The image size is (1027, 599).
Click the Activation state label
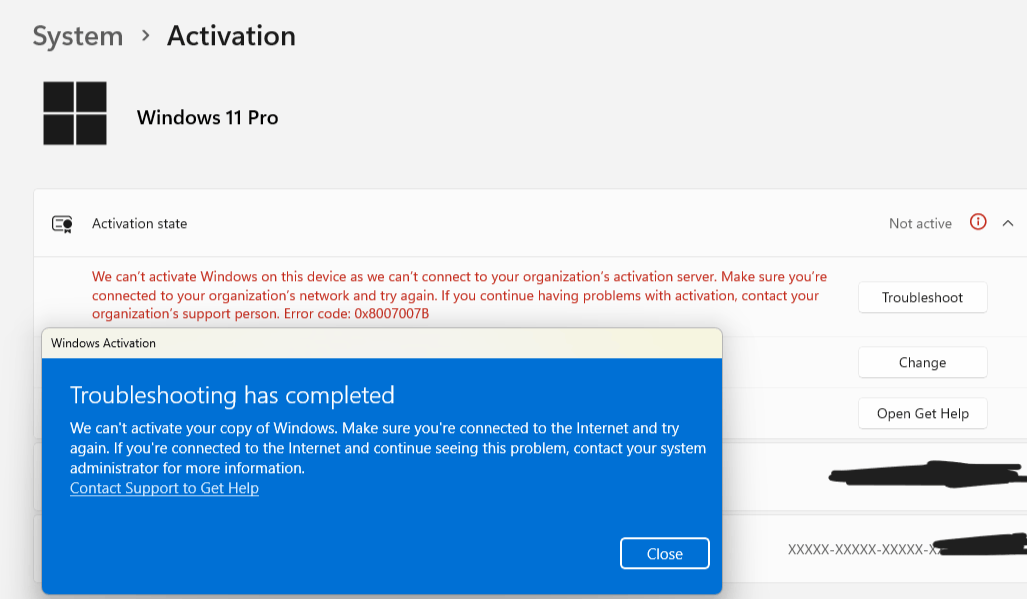point(140,223)
